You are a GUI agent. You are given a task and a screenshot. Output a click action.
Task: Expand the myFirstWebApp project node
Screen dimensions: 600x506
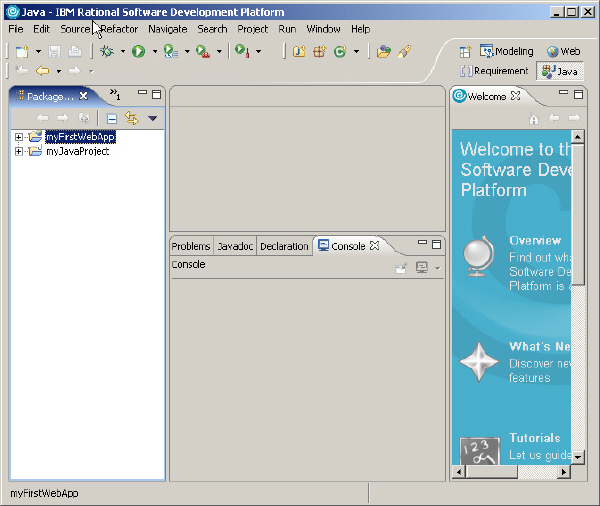click(x=18, y=137)
